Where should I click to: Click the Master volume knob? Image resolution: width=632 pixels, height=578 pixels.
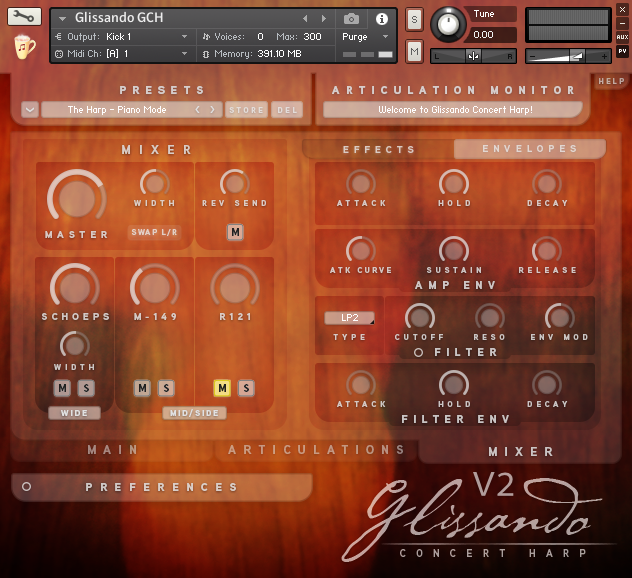pyautogui.click(x=77, y=198)
